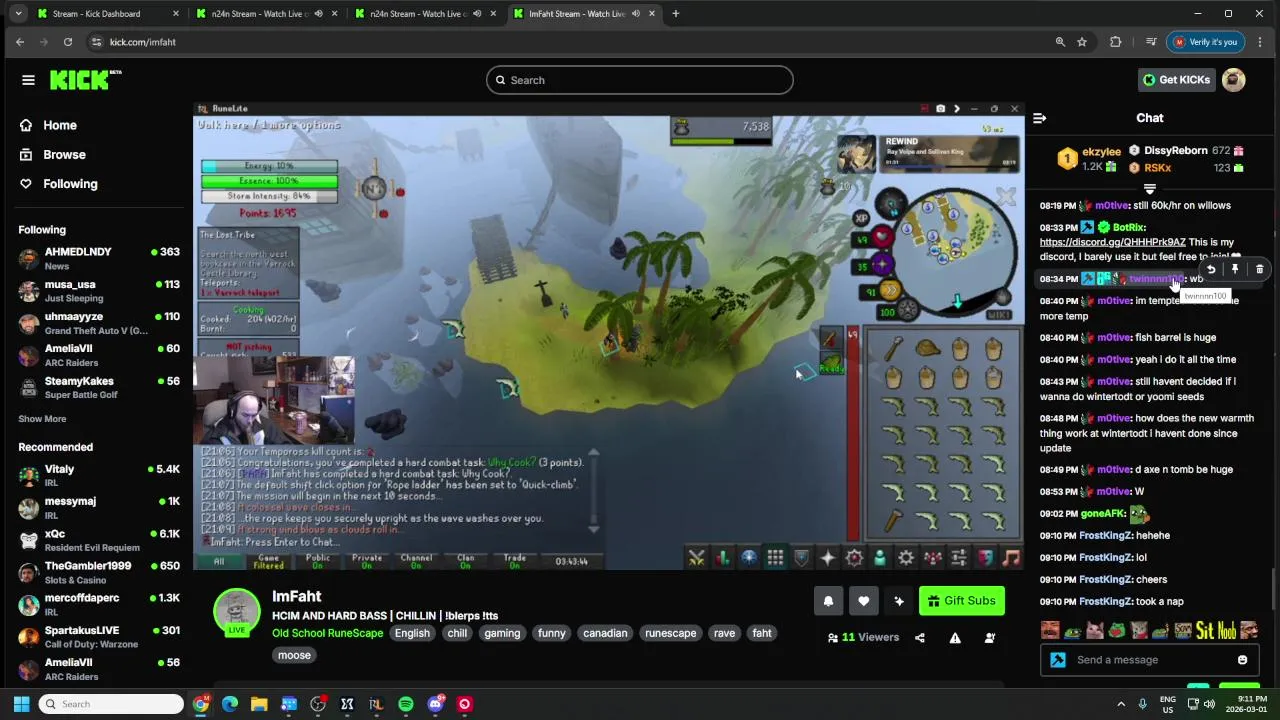Viewport: 1280px width, 720px height.
Task: Open RuneScape skills tab
Action: [x=722, y=558]
